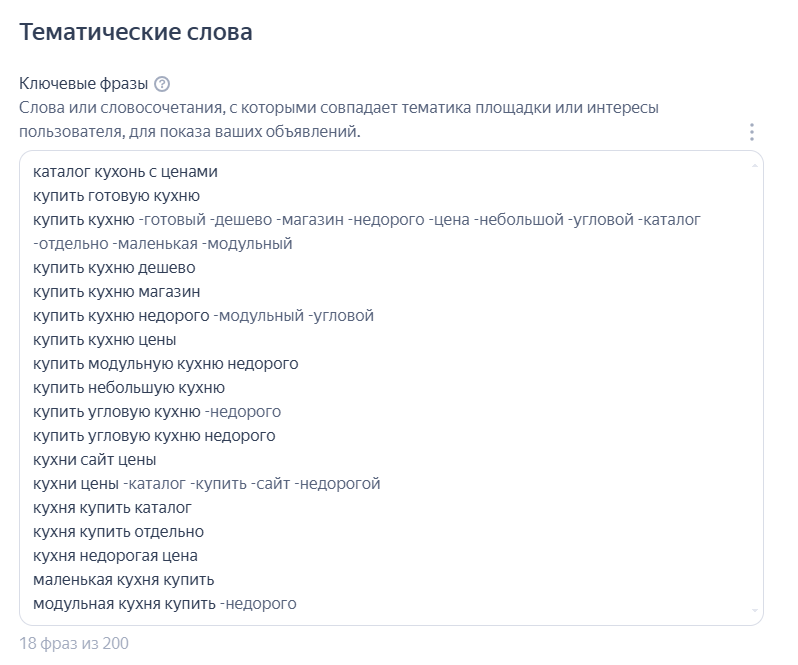Place cursor on 'кухня купить отдельно'
The width and height of the screenshot is (798, 665).
pyautogui.click(x=118, y=532)
